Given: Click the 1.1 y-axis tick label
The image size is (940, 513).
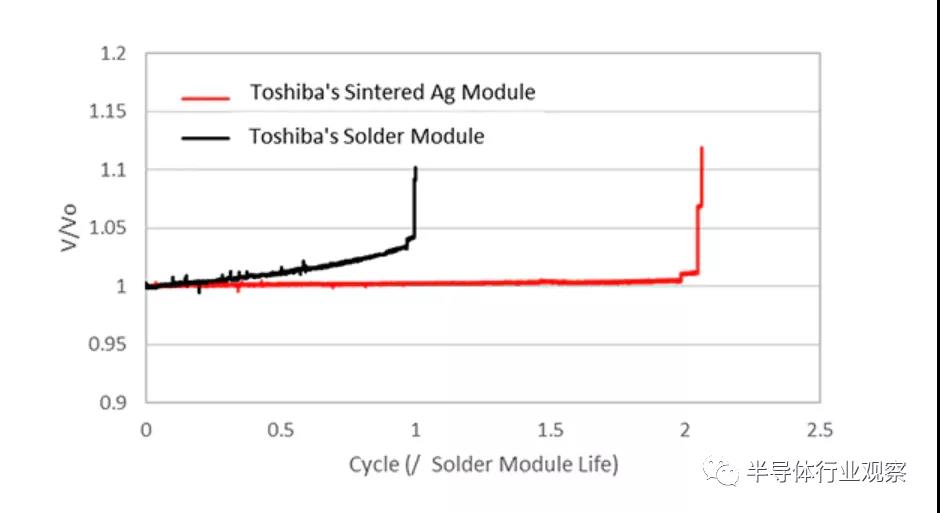Looking at the screenshot, I should pos(116,171).
